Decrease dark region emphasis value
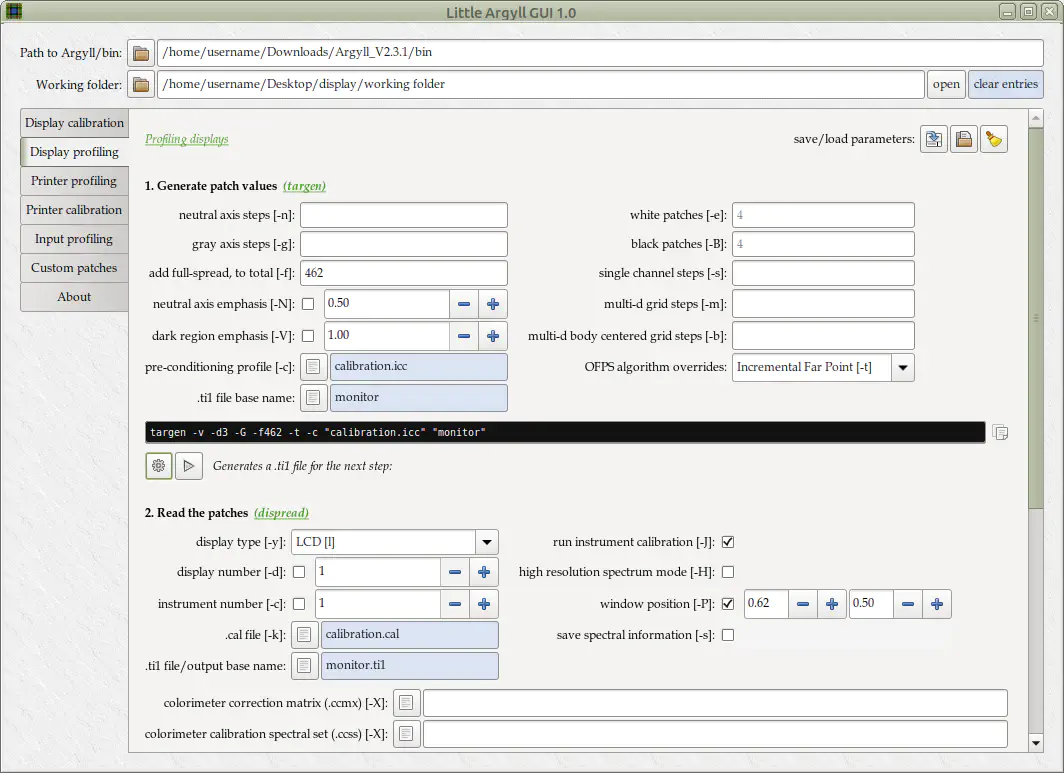Screen dimensions: 1064x773 click(464, 336)
